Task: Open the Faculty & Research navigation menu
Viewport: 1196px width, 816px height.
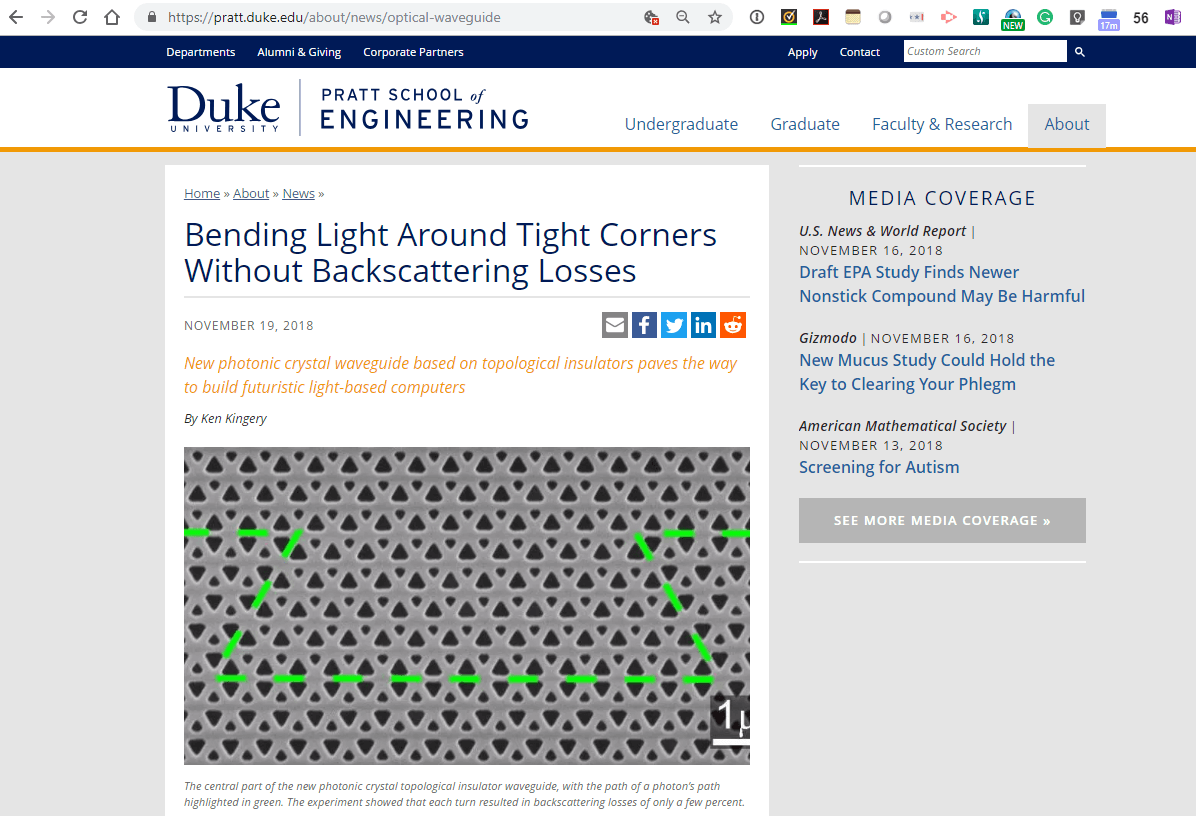Action: click(x=941, y=124)
